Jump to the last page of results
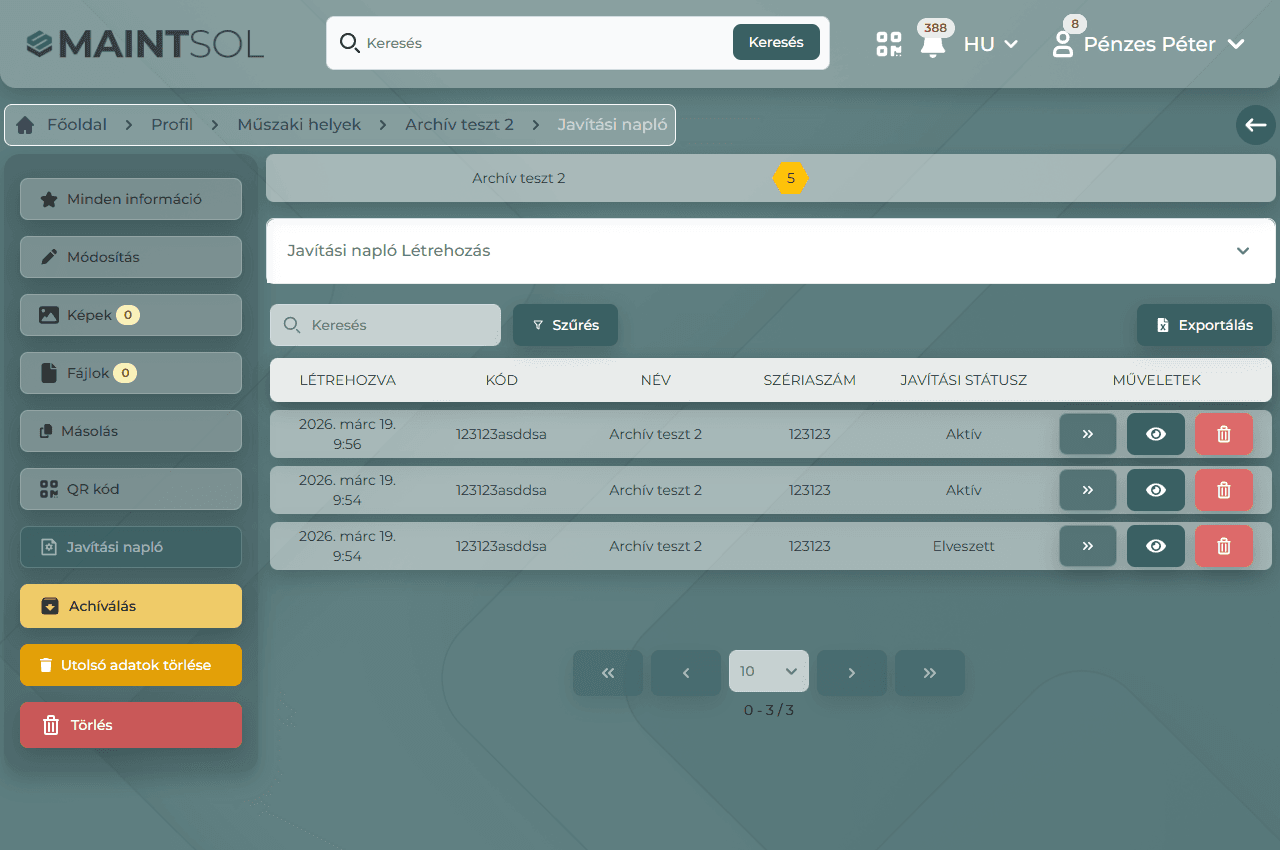The height and width of the screenshot is (850, 1280). tap(929, 673)
